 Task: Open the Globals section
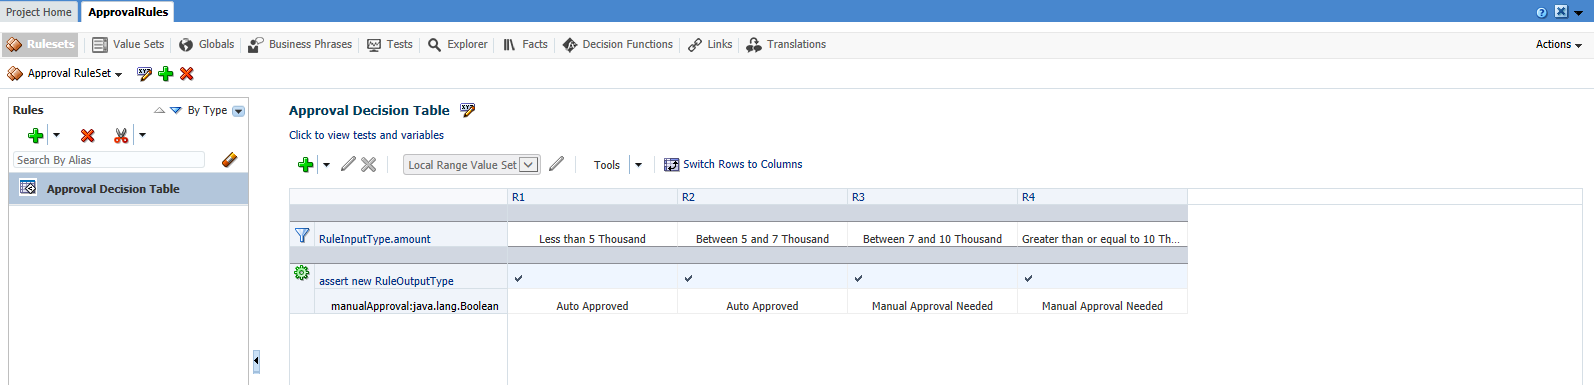coord(207,44)
